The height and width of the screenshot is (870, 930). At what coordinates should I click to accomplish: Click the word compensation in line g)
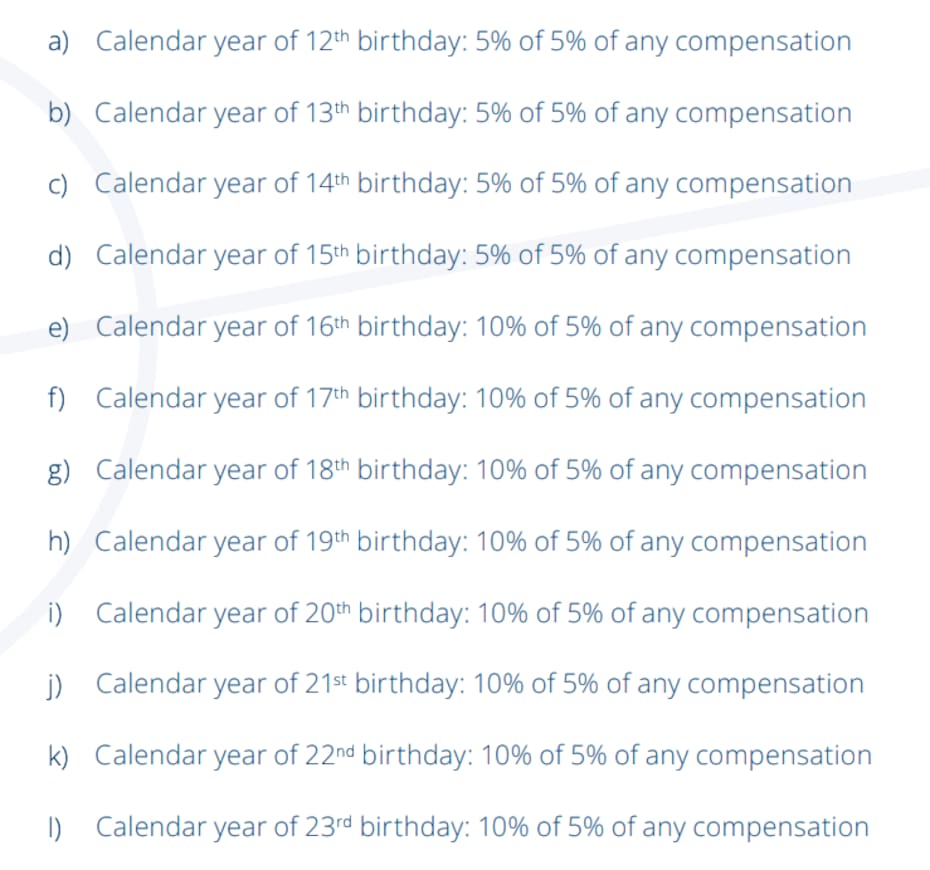778,471
